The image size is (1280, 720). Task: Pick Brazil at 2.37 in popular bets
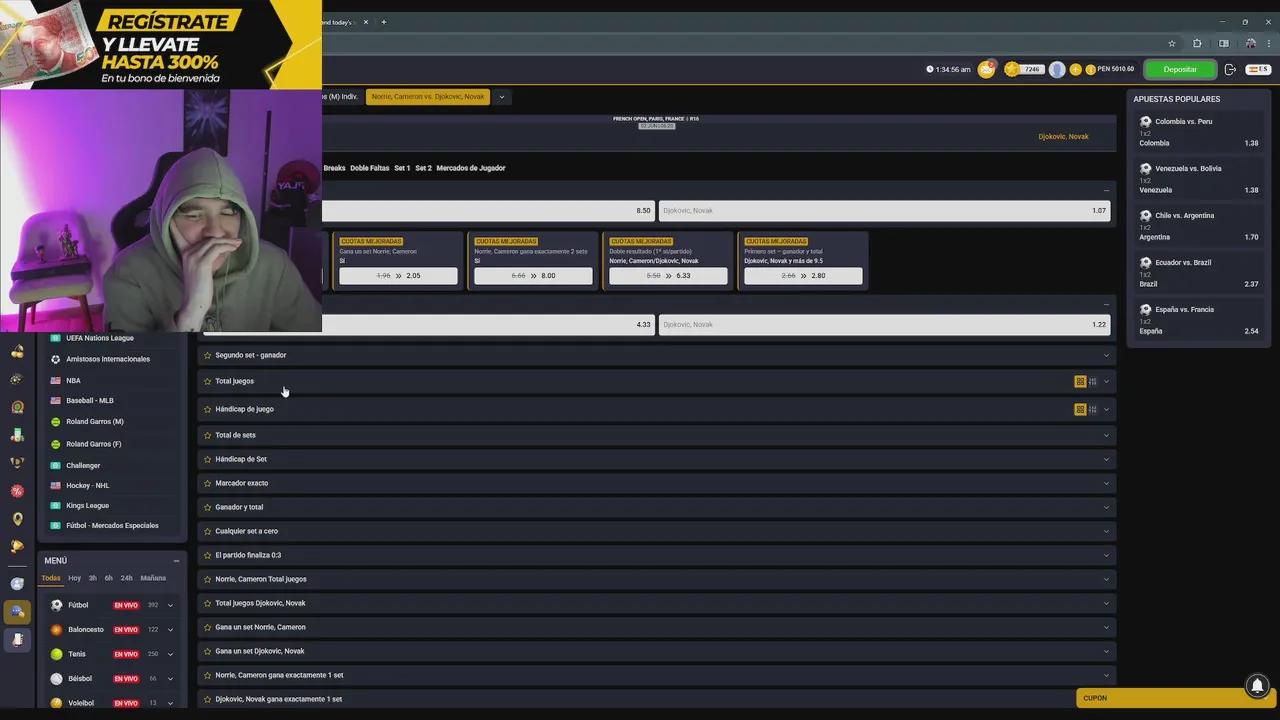tap(1198, 284)
